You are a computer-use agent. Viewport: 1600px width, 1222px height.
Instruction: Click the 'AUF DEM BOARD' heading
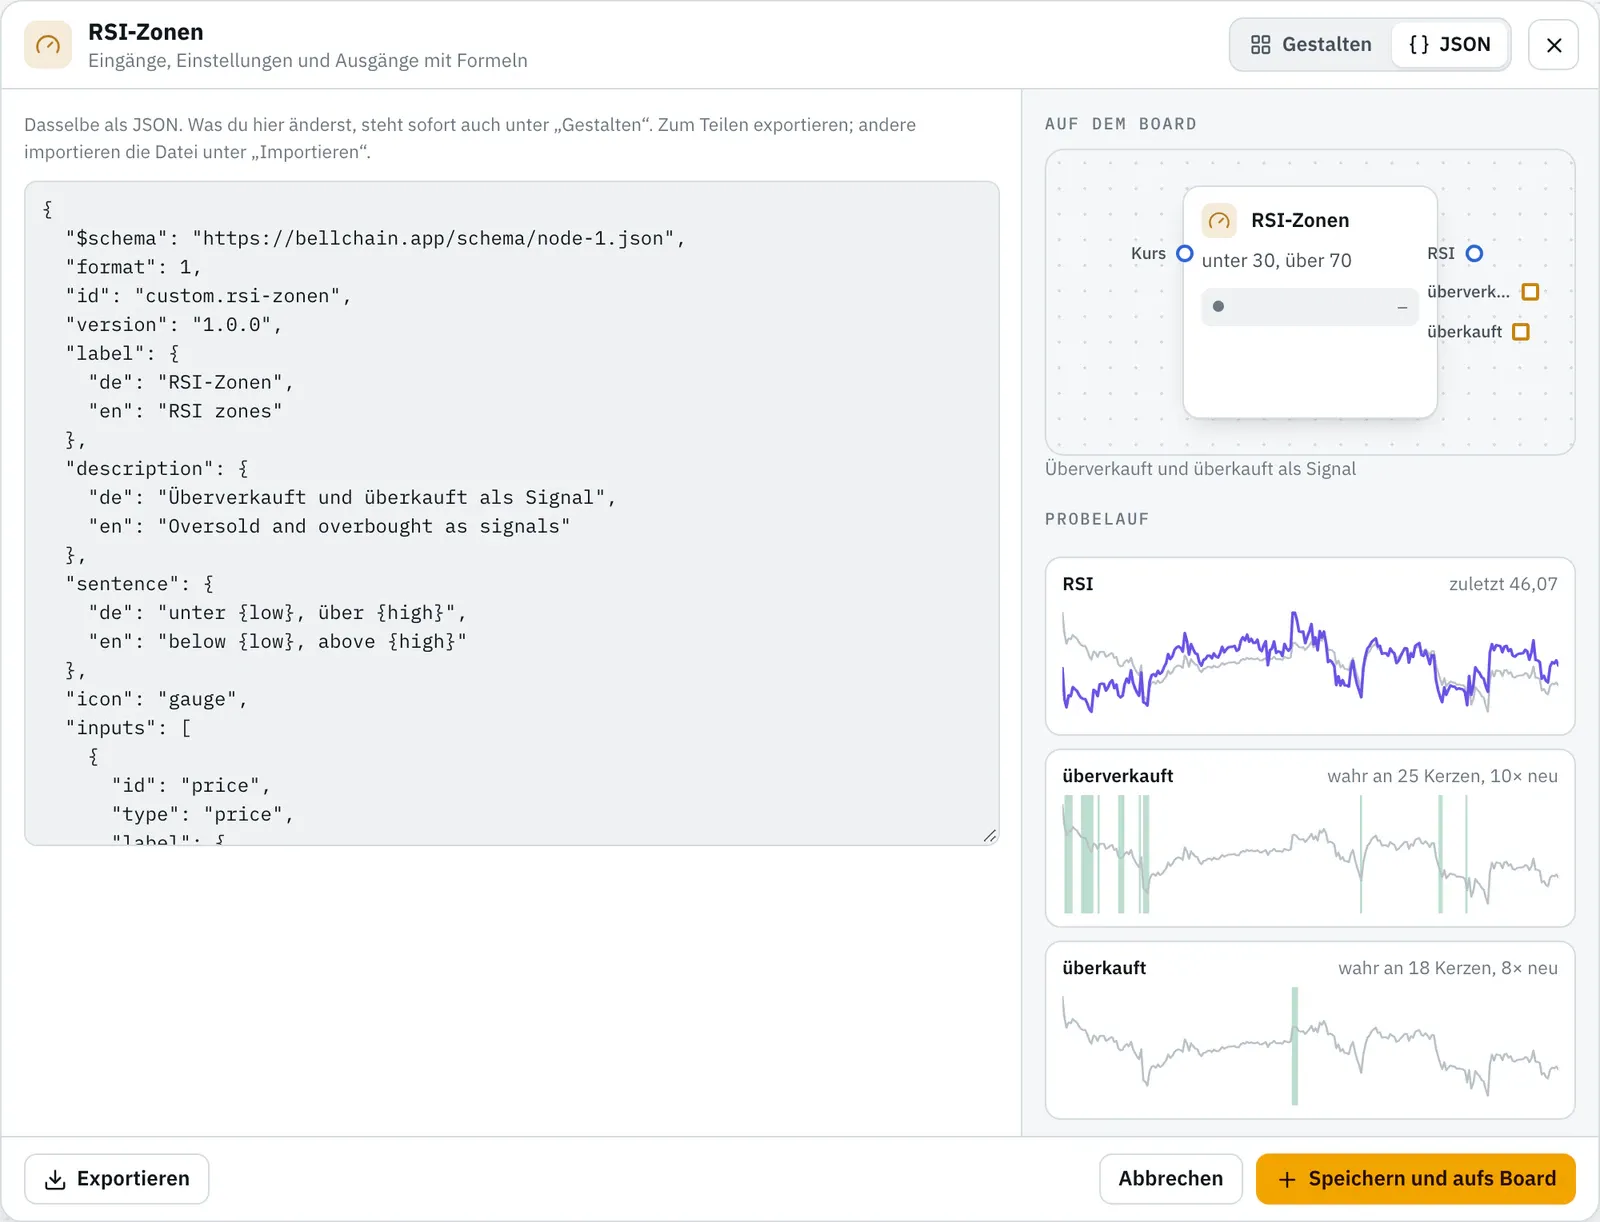(1121, 124)
